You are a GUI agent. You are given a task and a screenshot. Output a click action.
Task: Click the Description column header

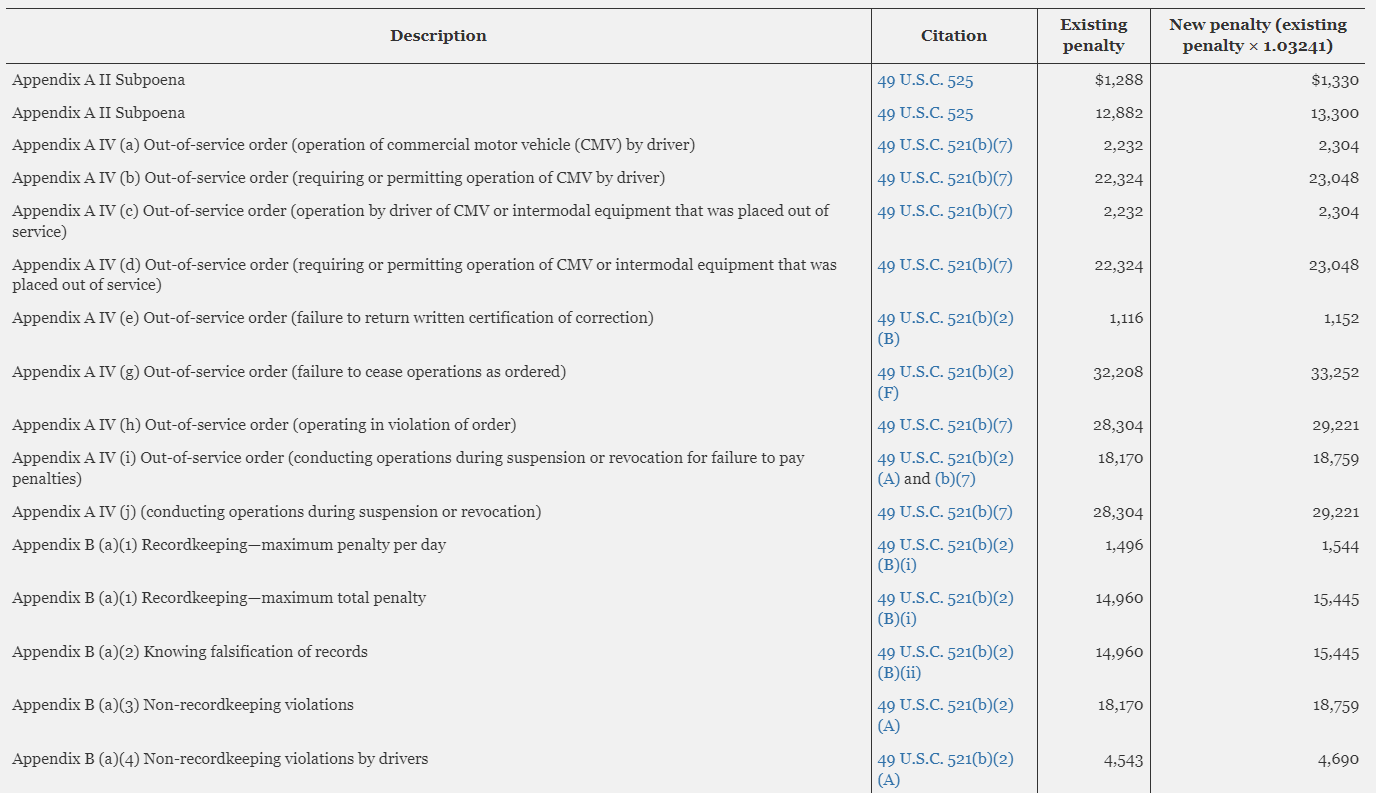438,36
